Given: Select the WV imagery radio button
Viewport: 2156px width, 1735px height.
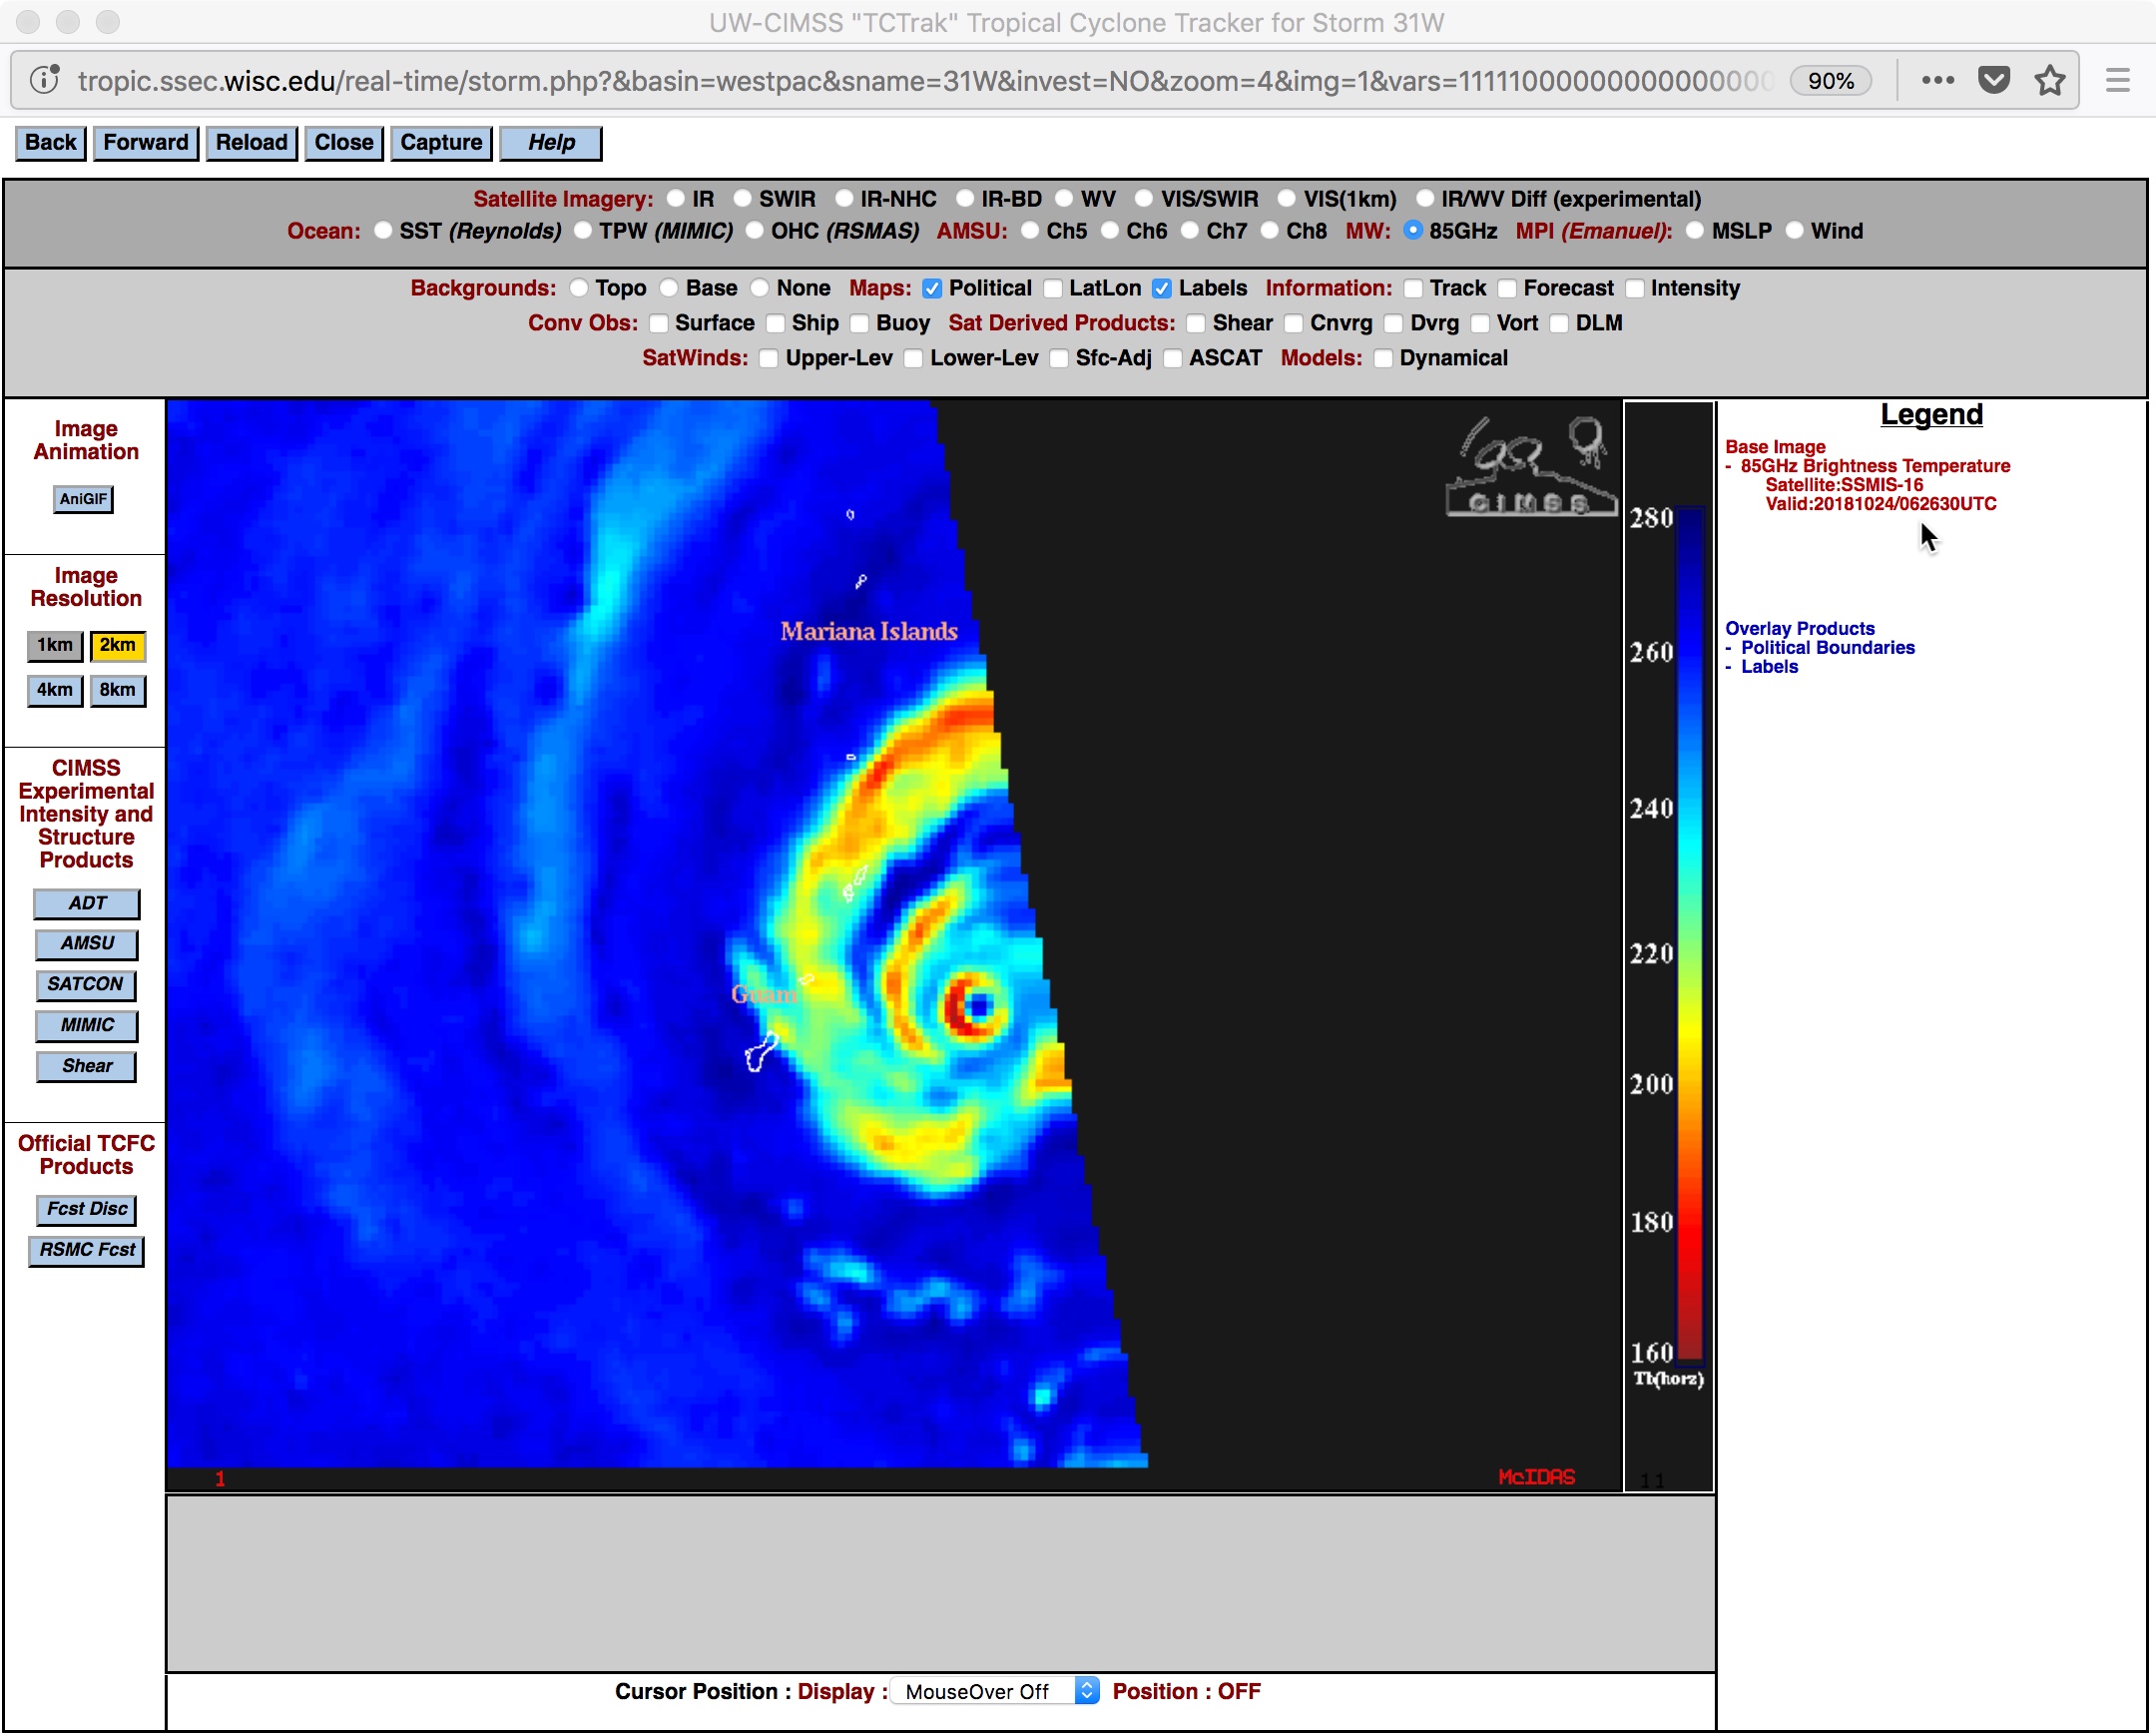Looking at the screenshot, I should [x=1064, y=199].
